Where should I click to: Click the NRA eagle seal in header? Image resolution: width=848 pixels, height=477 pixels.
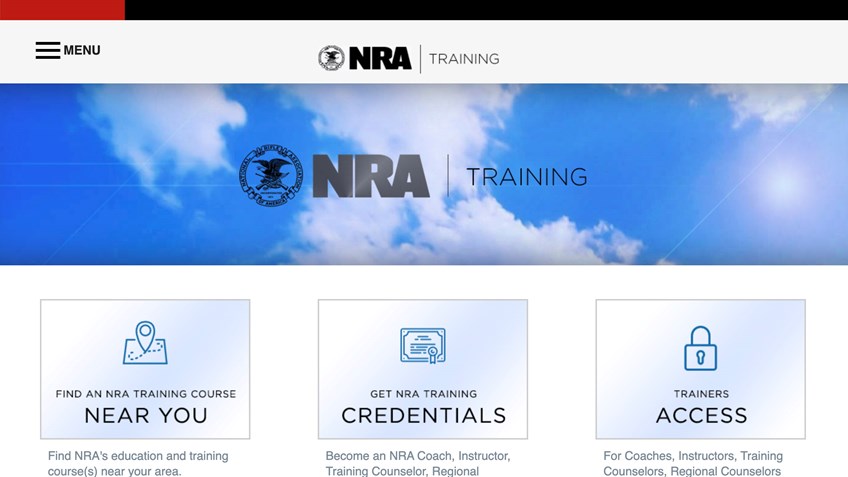click(x=331, y=58)
